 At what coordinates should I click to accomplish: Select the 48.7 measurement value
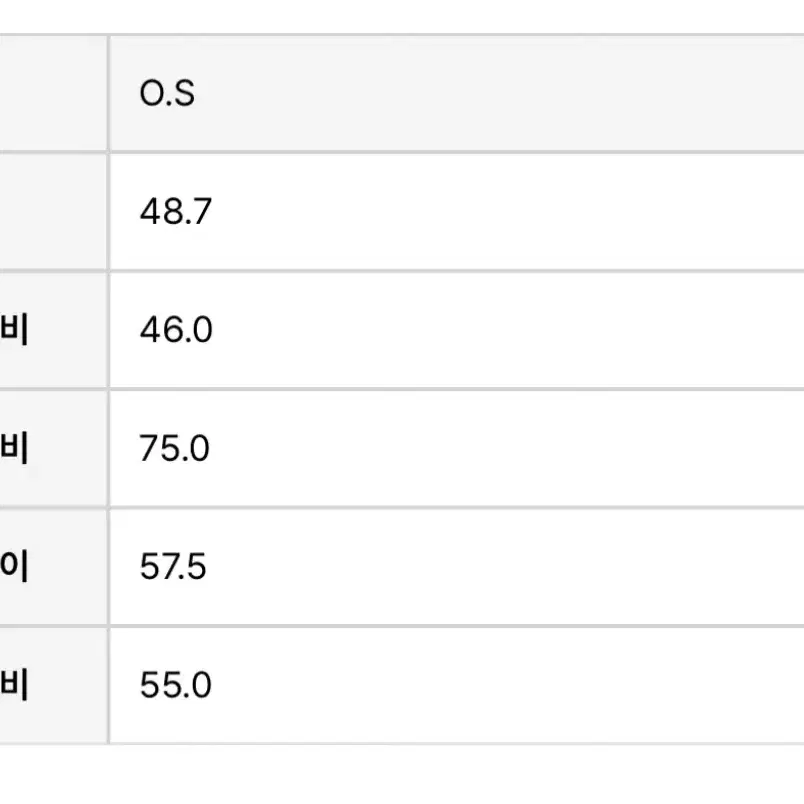click(175, 211)
